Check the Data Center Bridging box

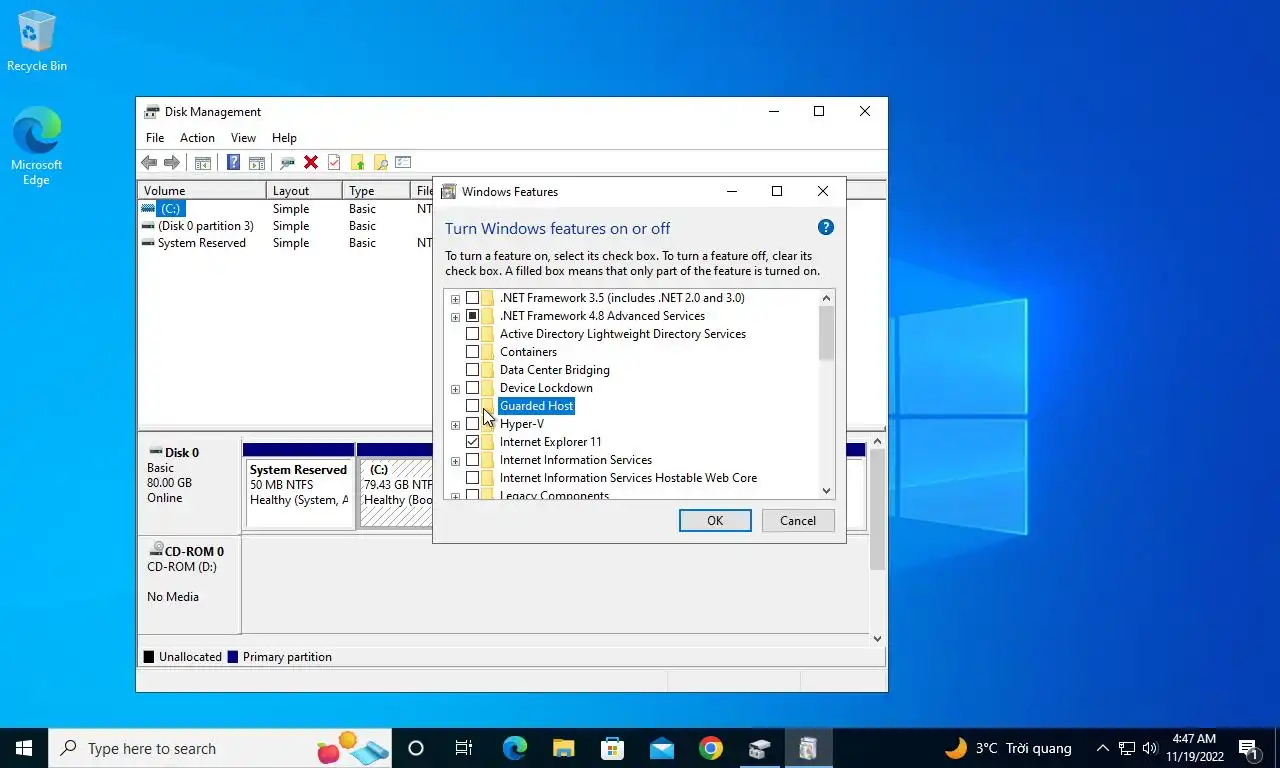(472, 370)
